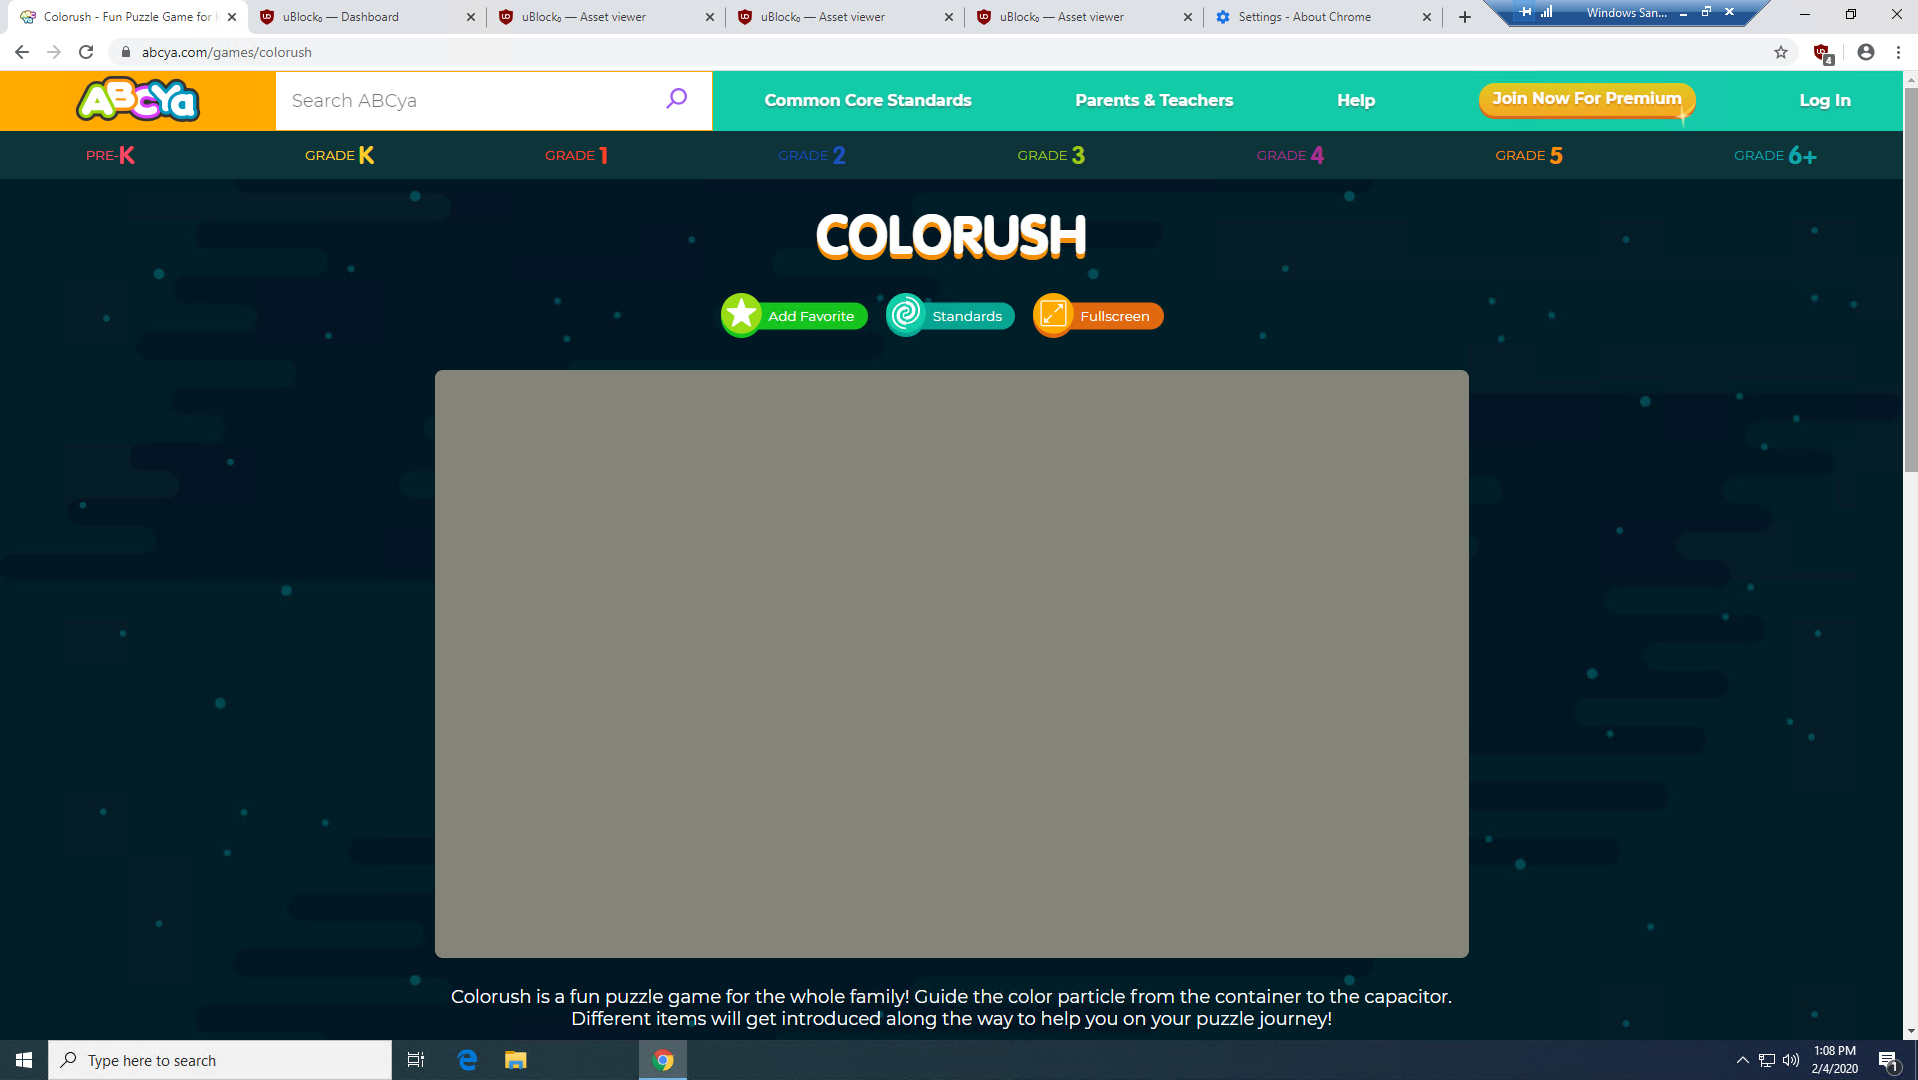1918x1080 pixels.
Task: Click the Chrome address bar URL
Action: pos(227,52)
